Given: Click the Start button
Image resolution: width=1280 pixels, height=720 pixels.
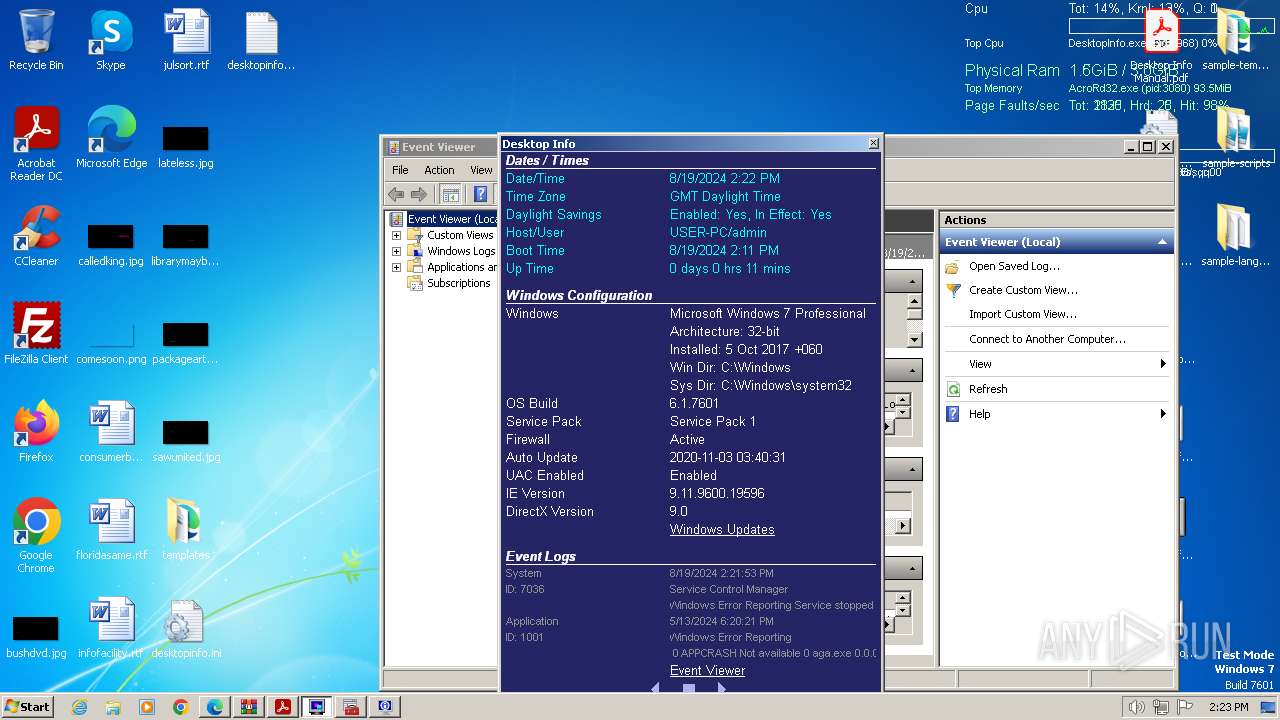Looking at the screenshot, I should (x=28, y=707).
